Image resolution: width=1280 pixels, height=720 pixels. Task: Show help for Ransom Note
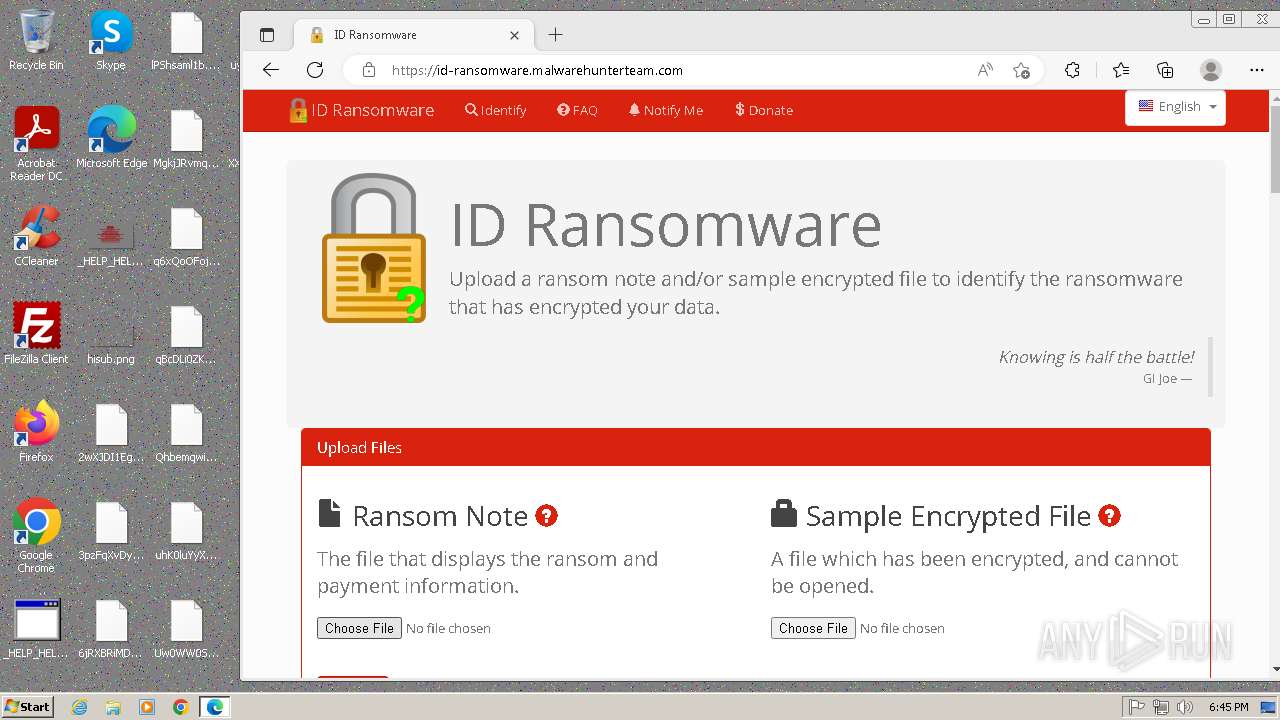pos(546,516)
